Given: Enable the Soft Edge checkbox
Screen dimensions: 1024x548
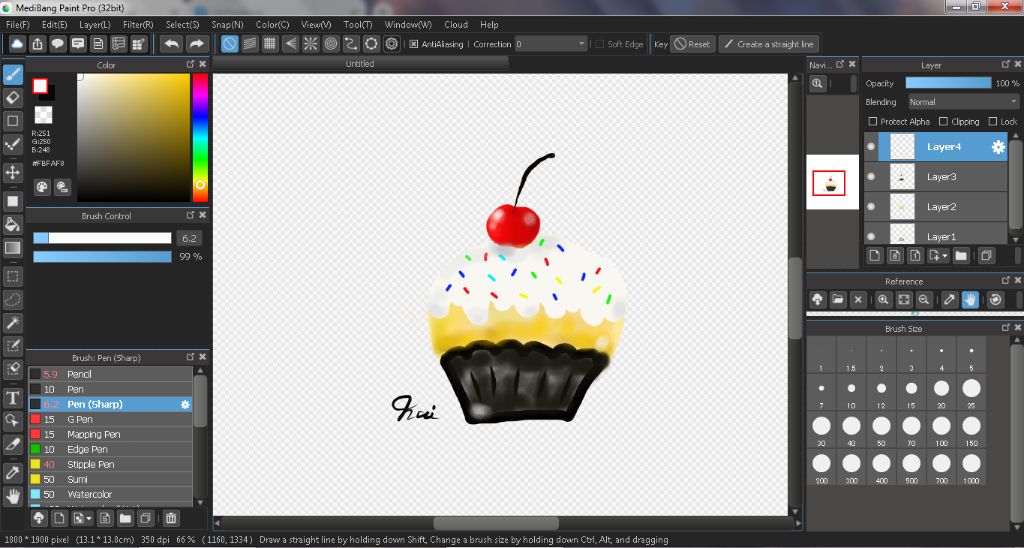Looking at the screenshot, I should [x=600, y=44].
